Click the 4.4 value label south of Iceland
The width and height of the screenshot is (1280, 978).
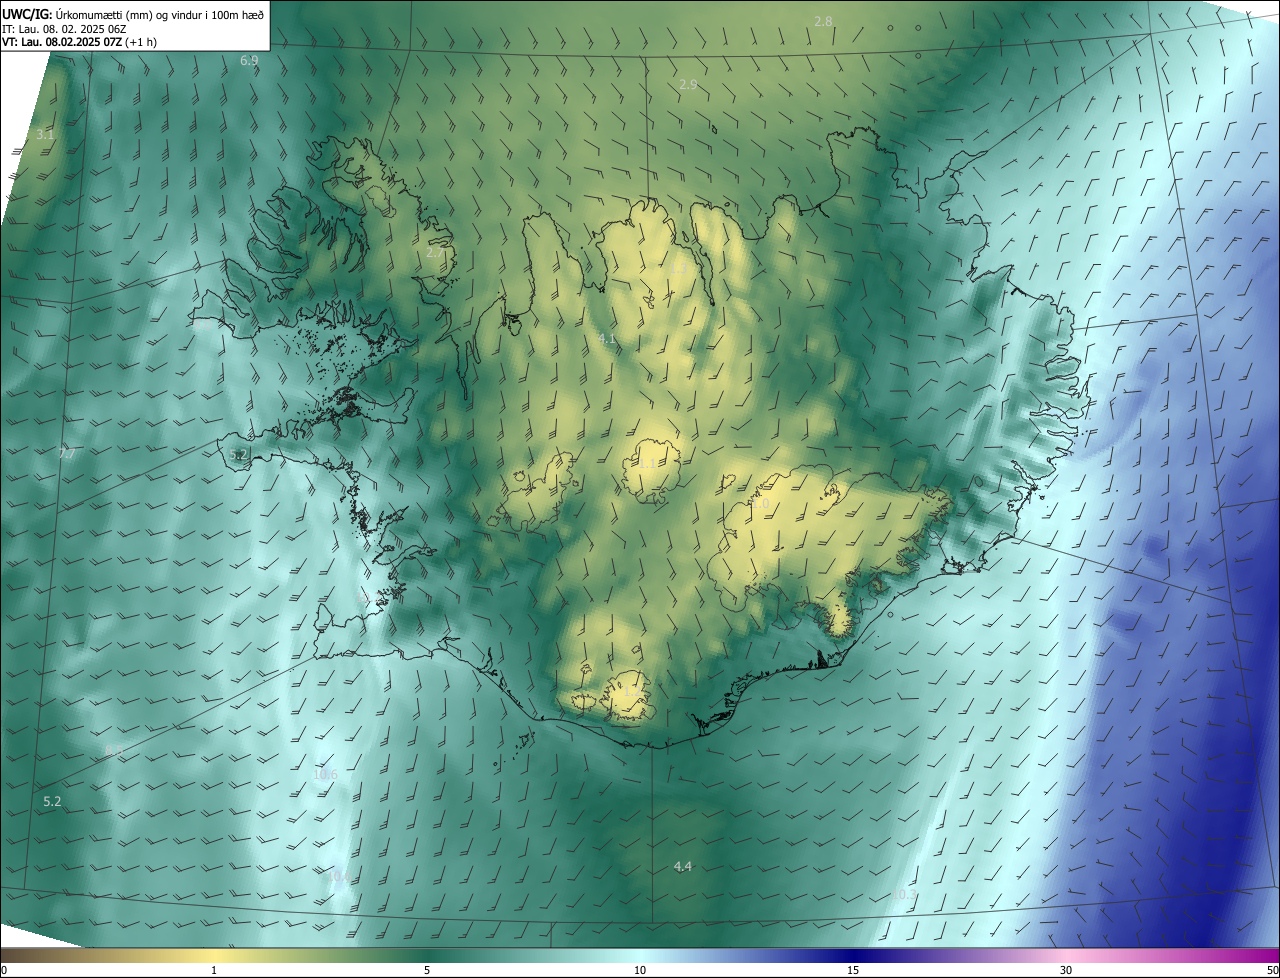(x=683, y=866)
